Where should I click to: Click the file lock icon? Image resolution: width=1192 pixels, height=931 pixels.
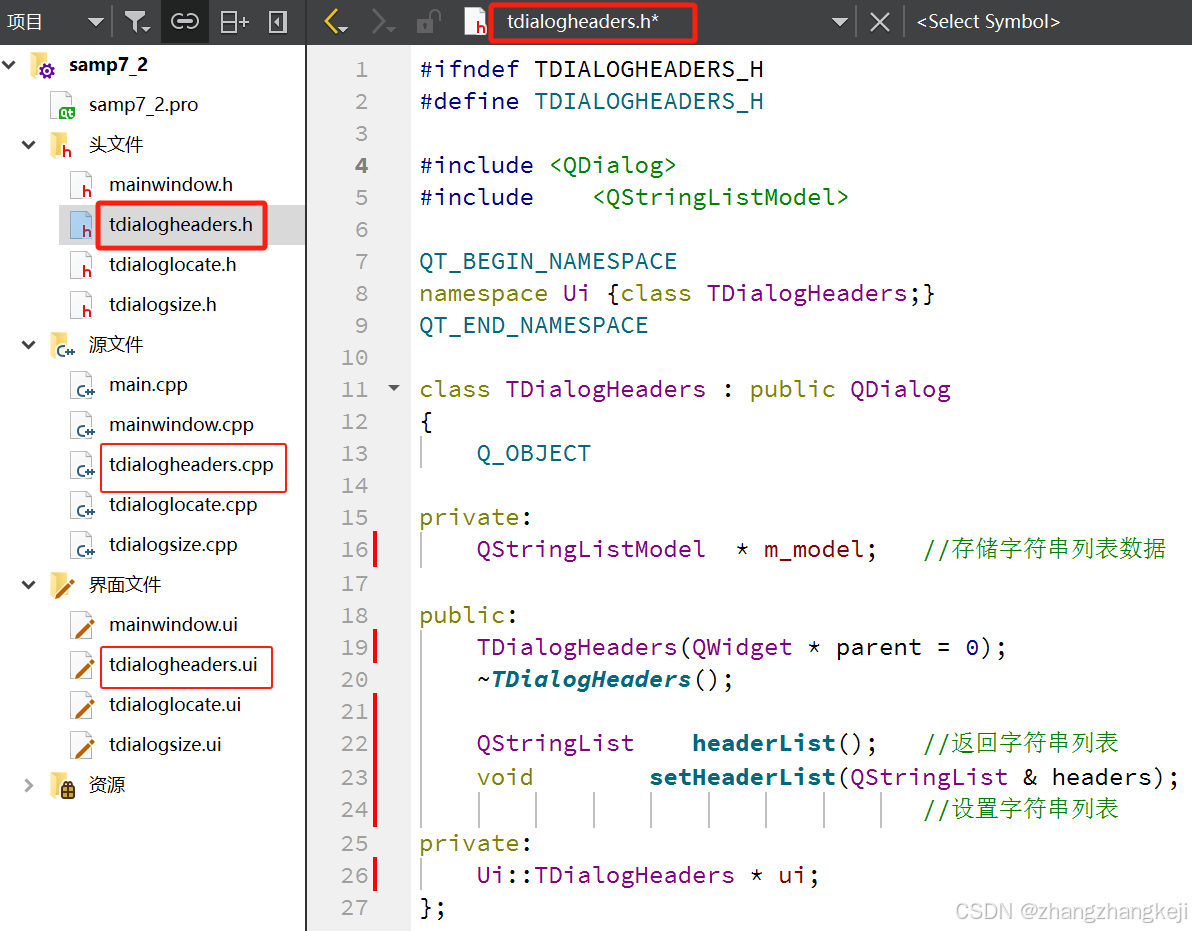[429, 21]
